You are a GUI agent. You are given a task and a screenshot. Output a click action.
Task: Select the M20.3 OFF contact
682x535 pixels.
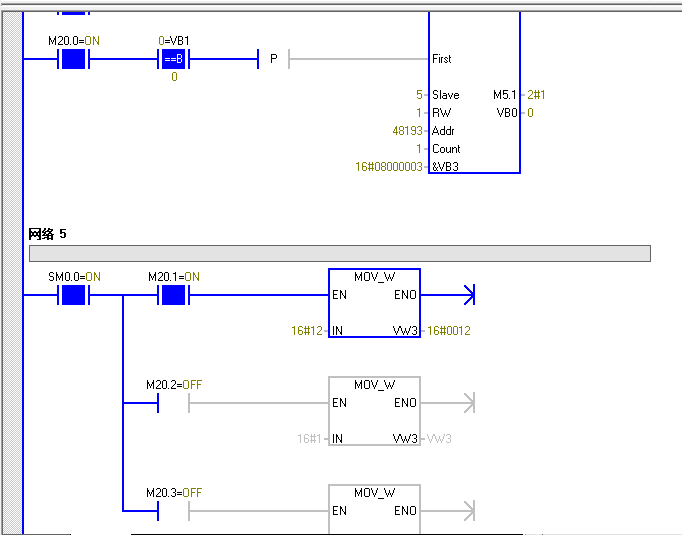click(174, 511)
